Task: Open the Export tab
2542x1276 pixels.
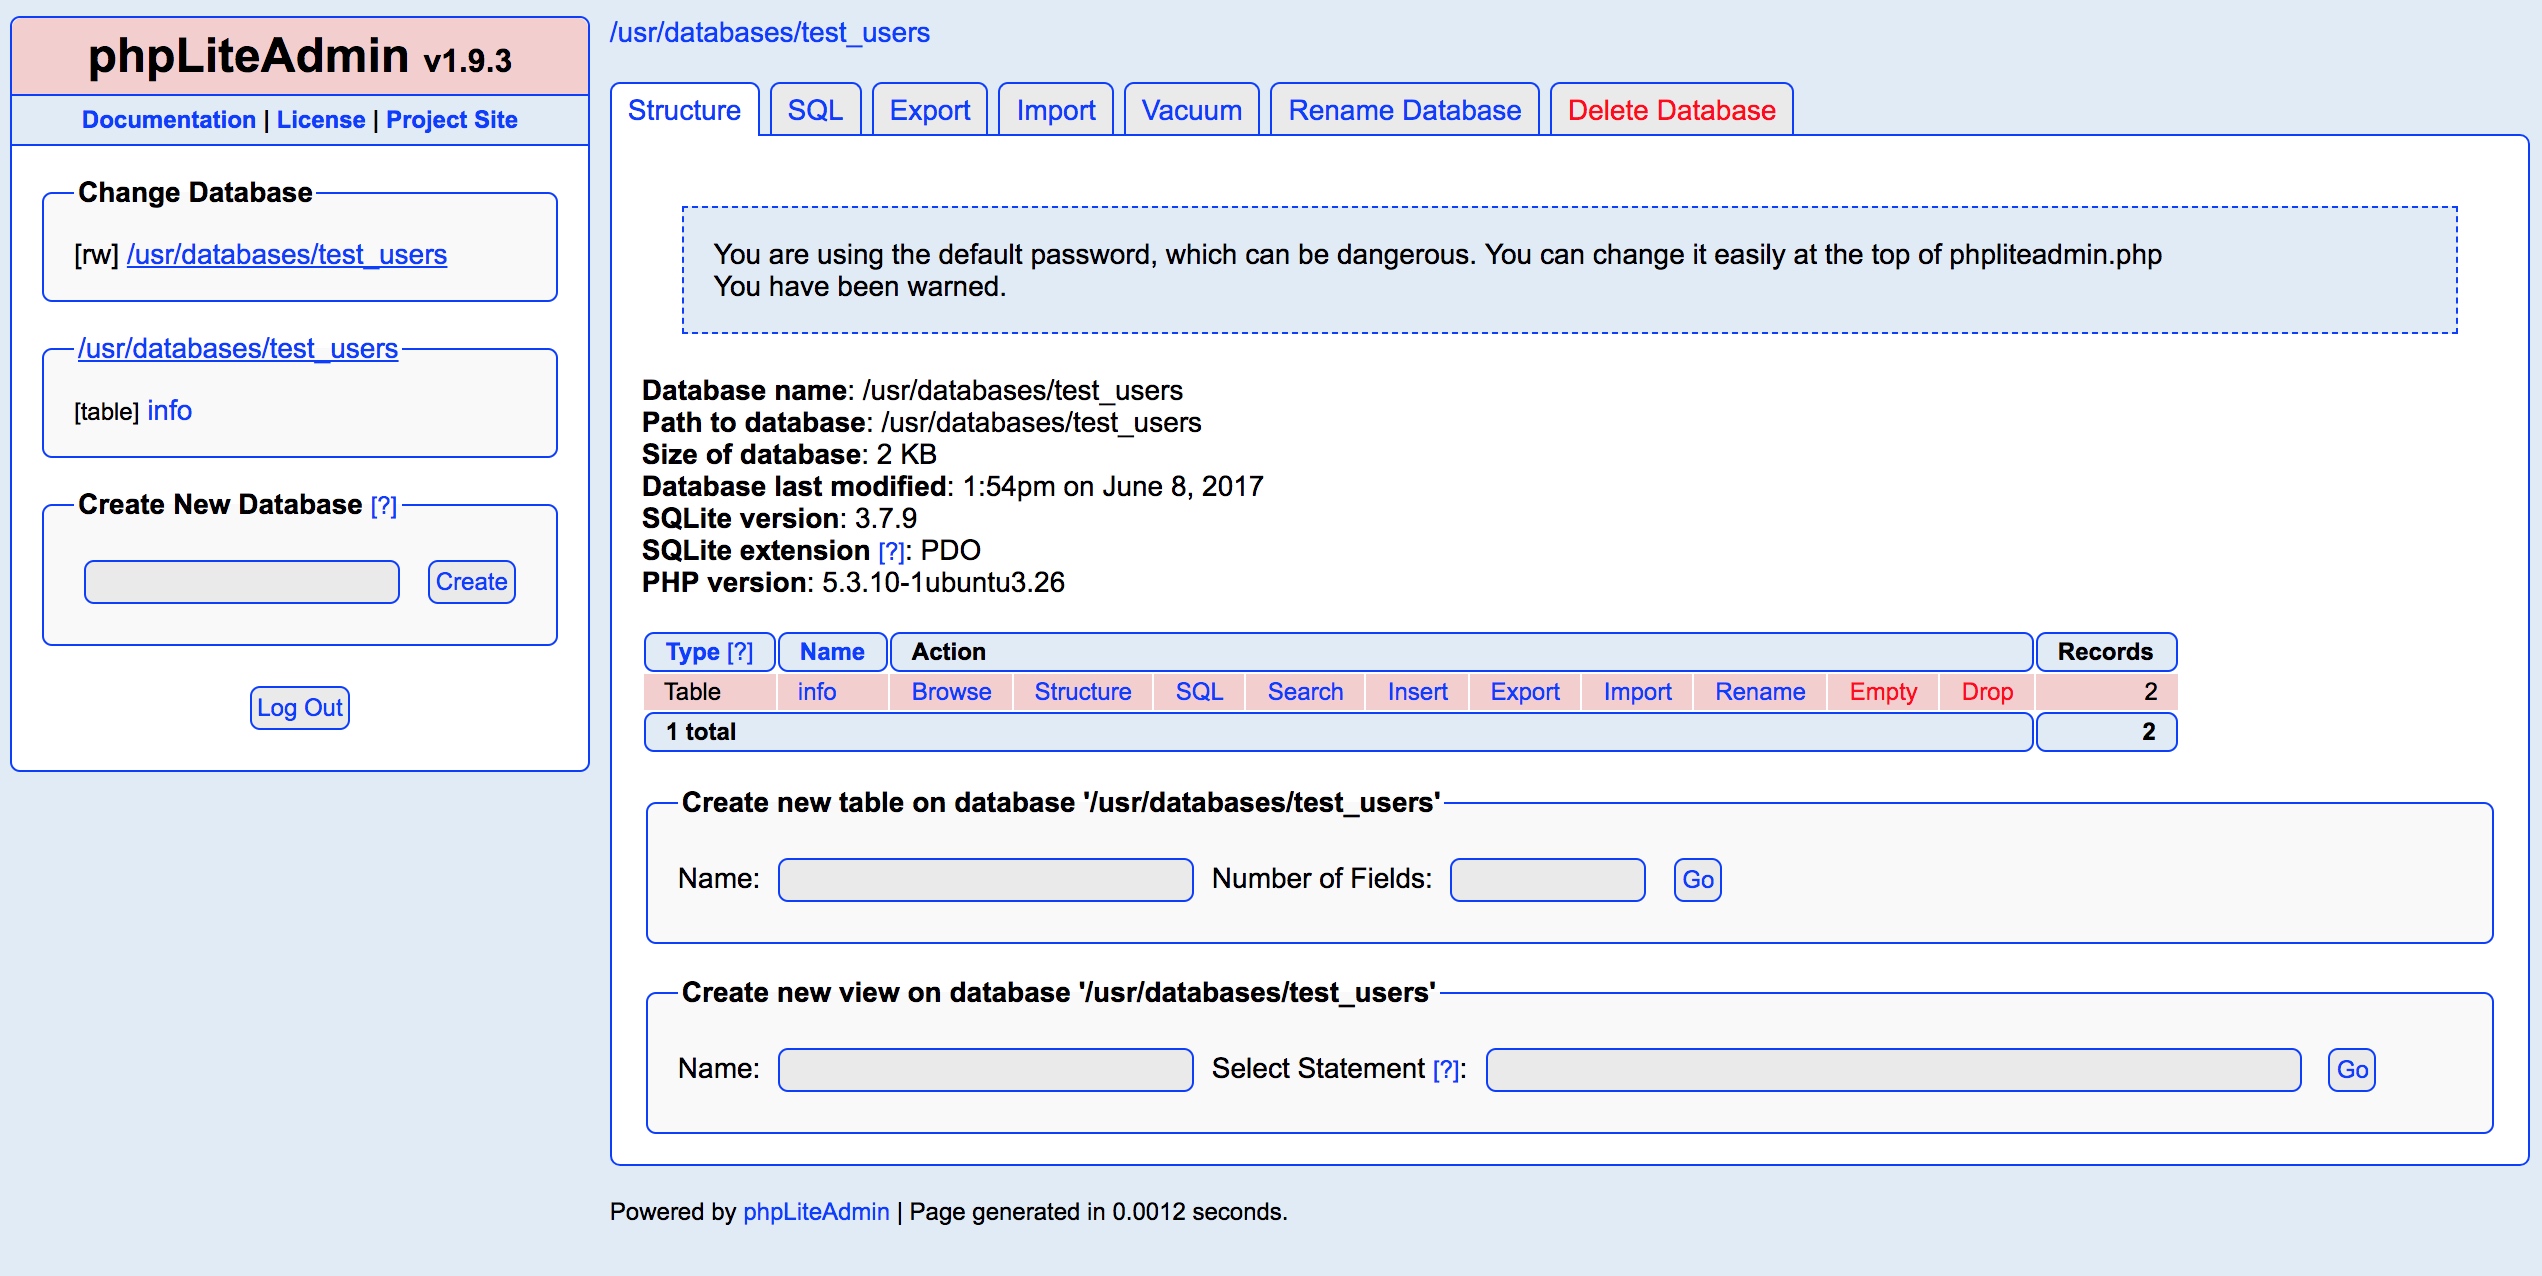Action: [x=929, y=110]
